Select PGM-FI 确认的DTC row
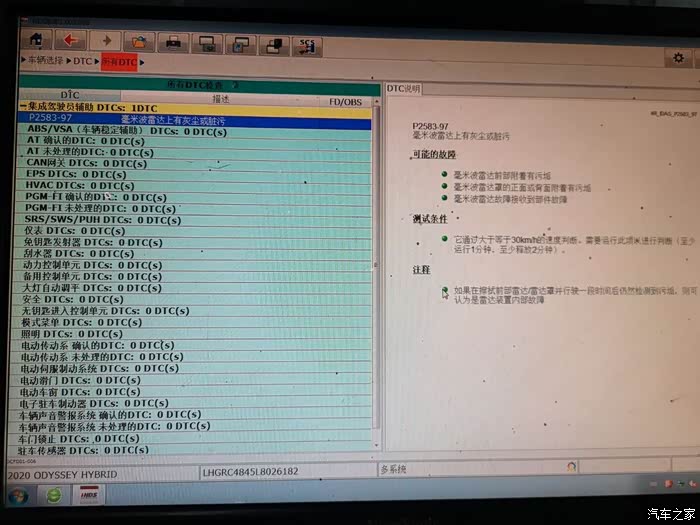This screenshot has height=525, width=700. point(193,198)
